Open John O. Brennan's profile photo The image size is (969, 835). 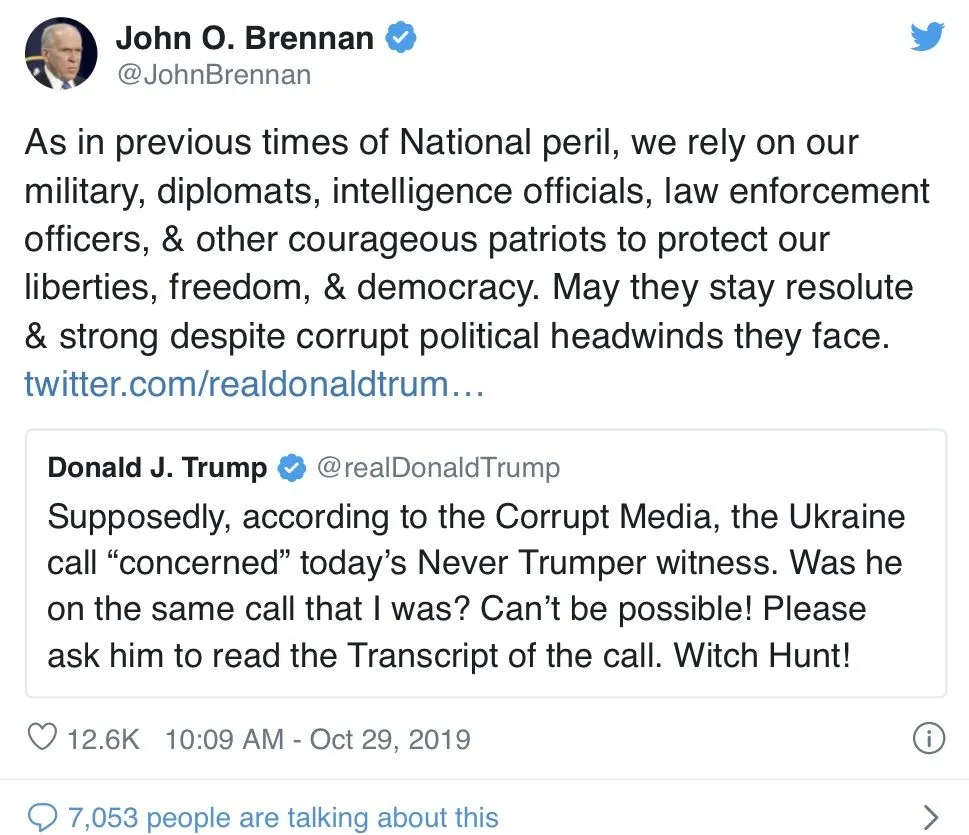click(61, 55)
